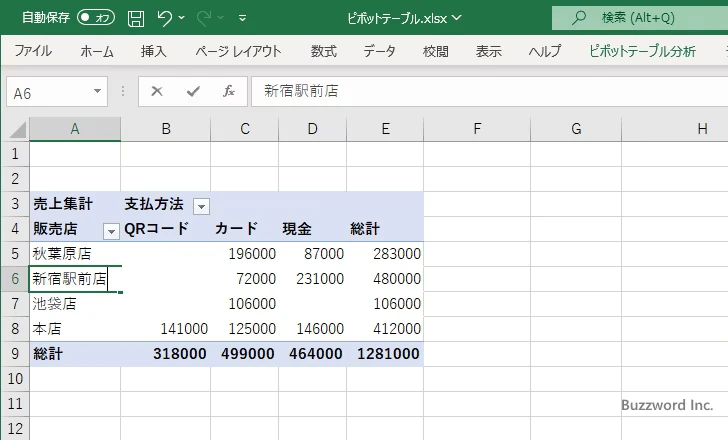Select row 6 header
The height and width of the screenshot is (440, 728).
pos(15,278)
